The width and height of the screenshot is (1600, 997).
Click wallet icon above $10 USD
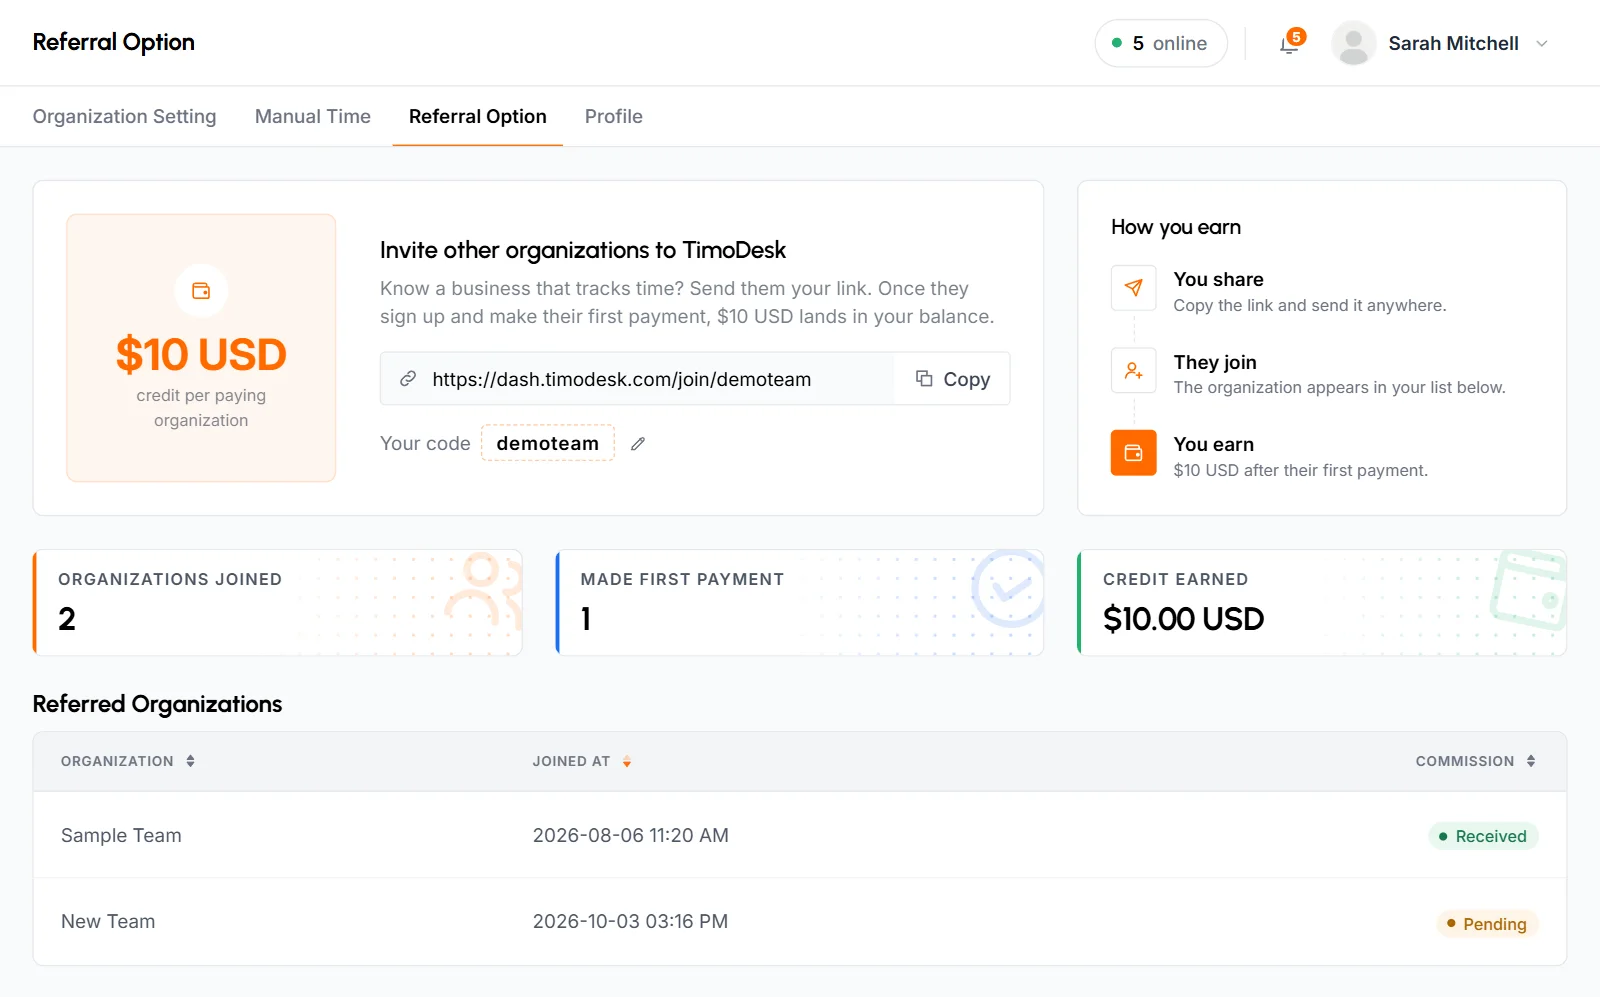[x=201, y=291]
